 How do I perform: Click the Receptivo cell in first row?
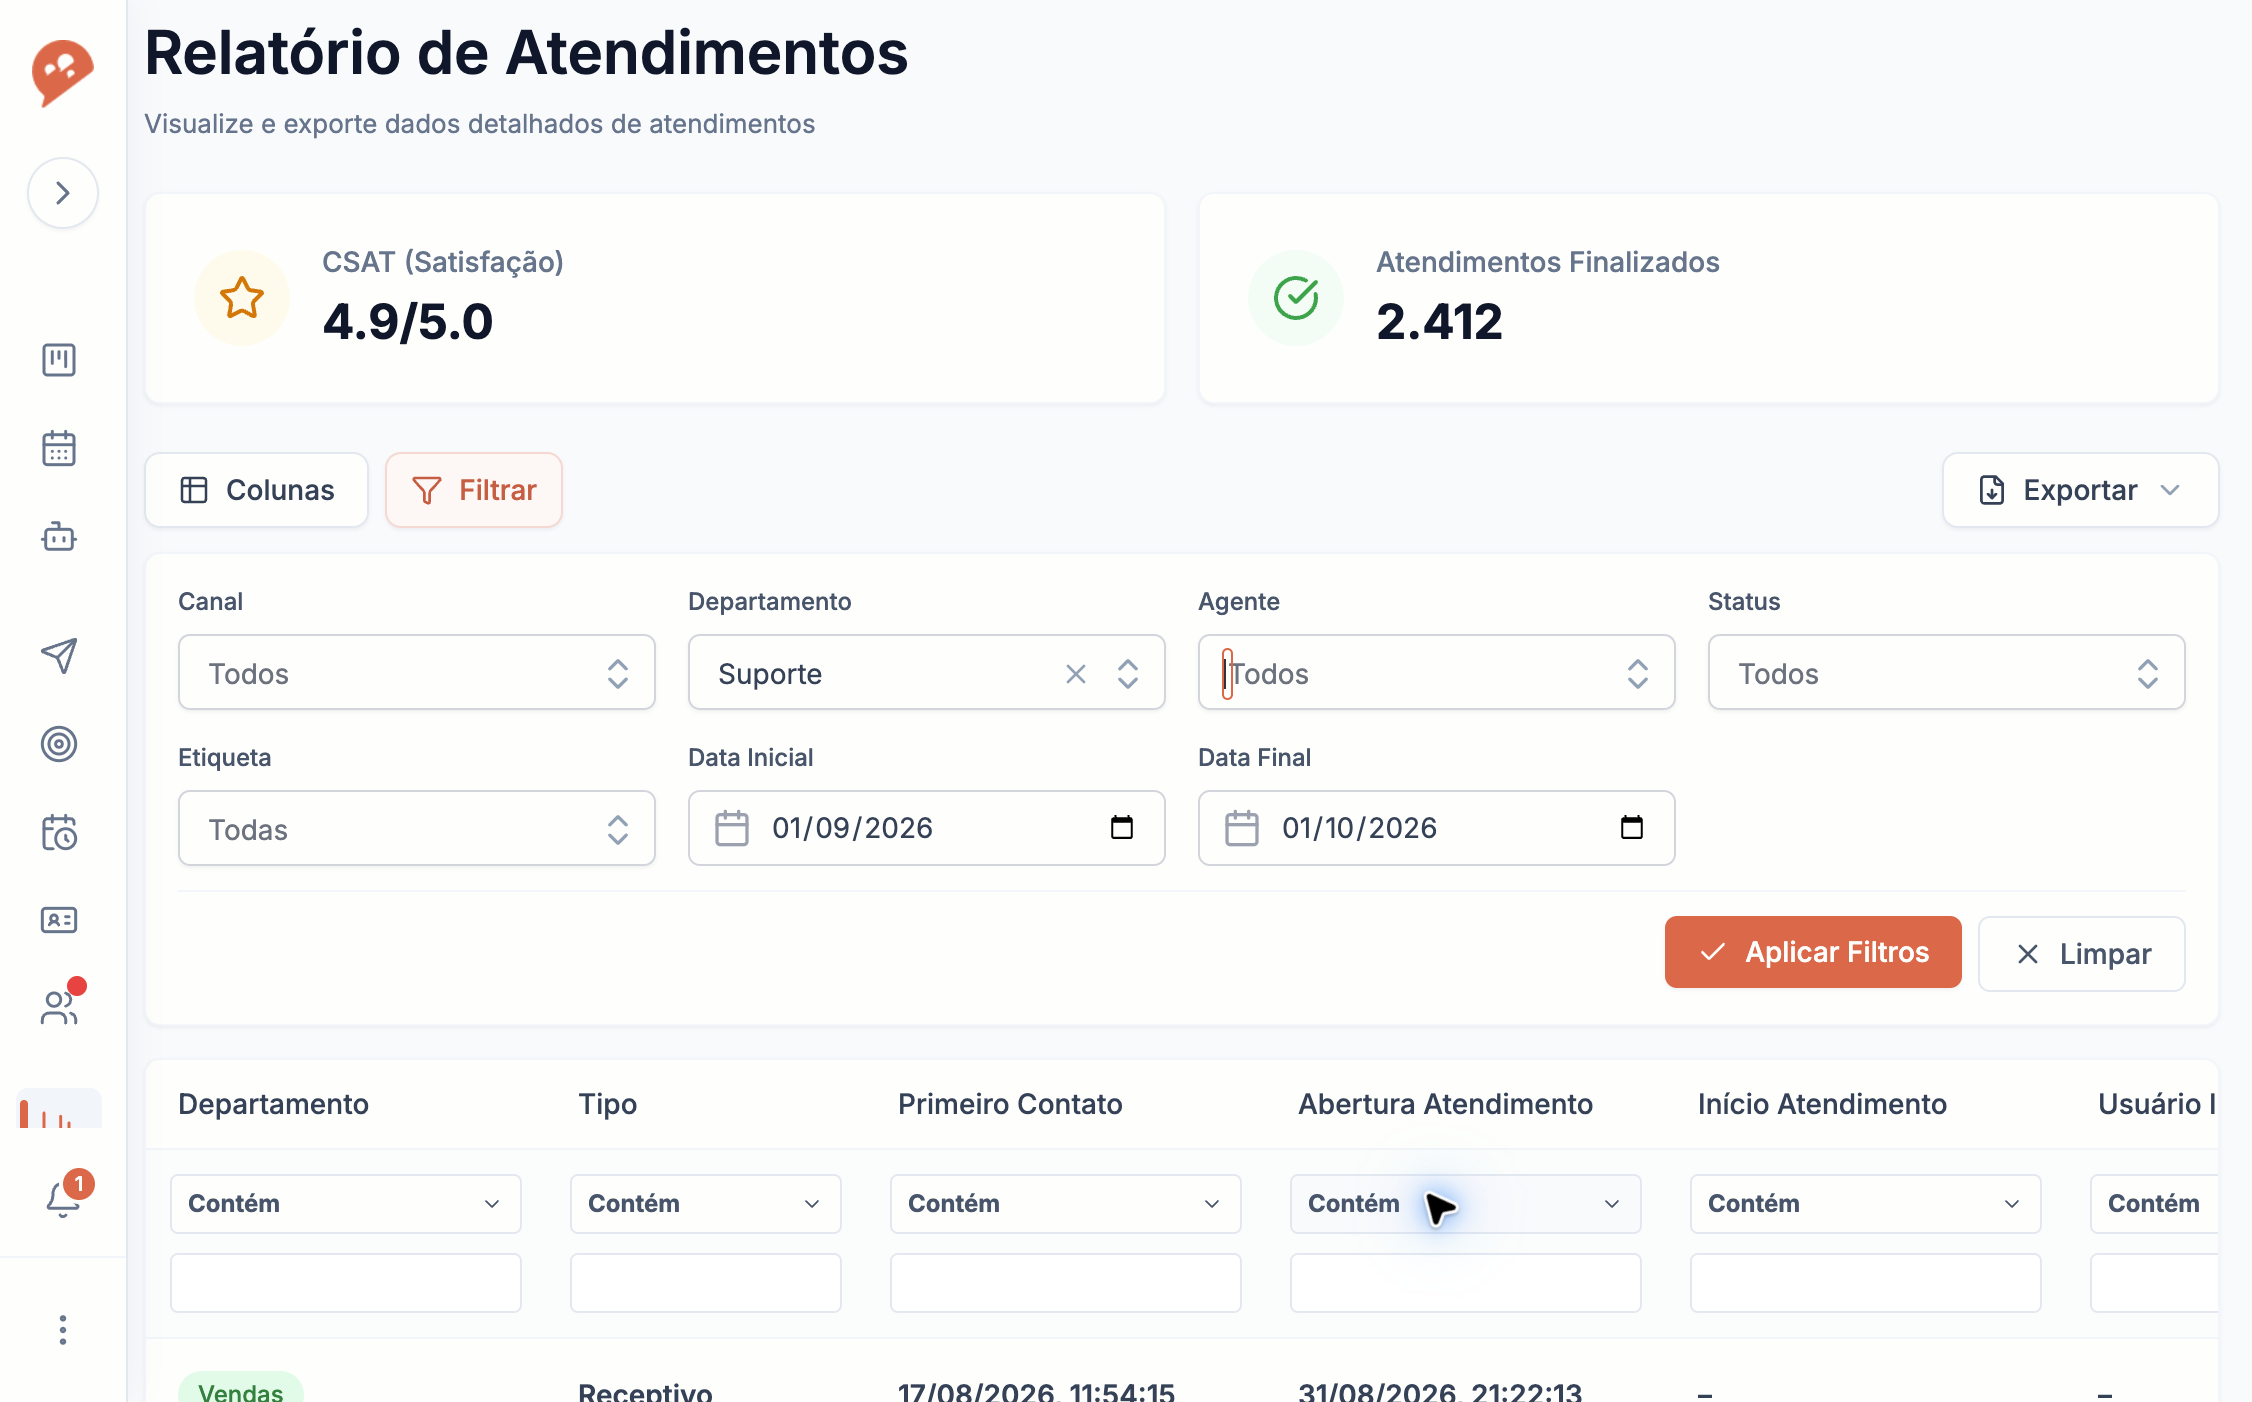click(x=645, y=1391)
